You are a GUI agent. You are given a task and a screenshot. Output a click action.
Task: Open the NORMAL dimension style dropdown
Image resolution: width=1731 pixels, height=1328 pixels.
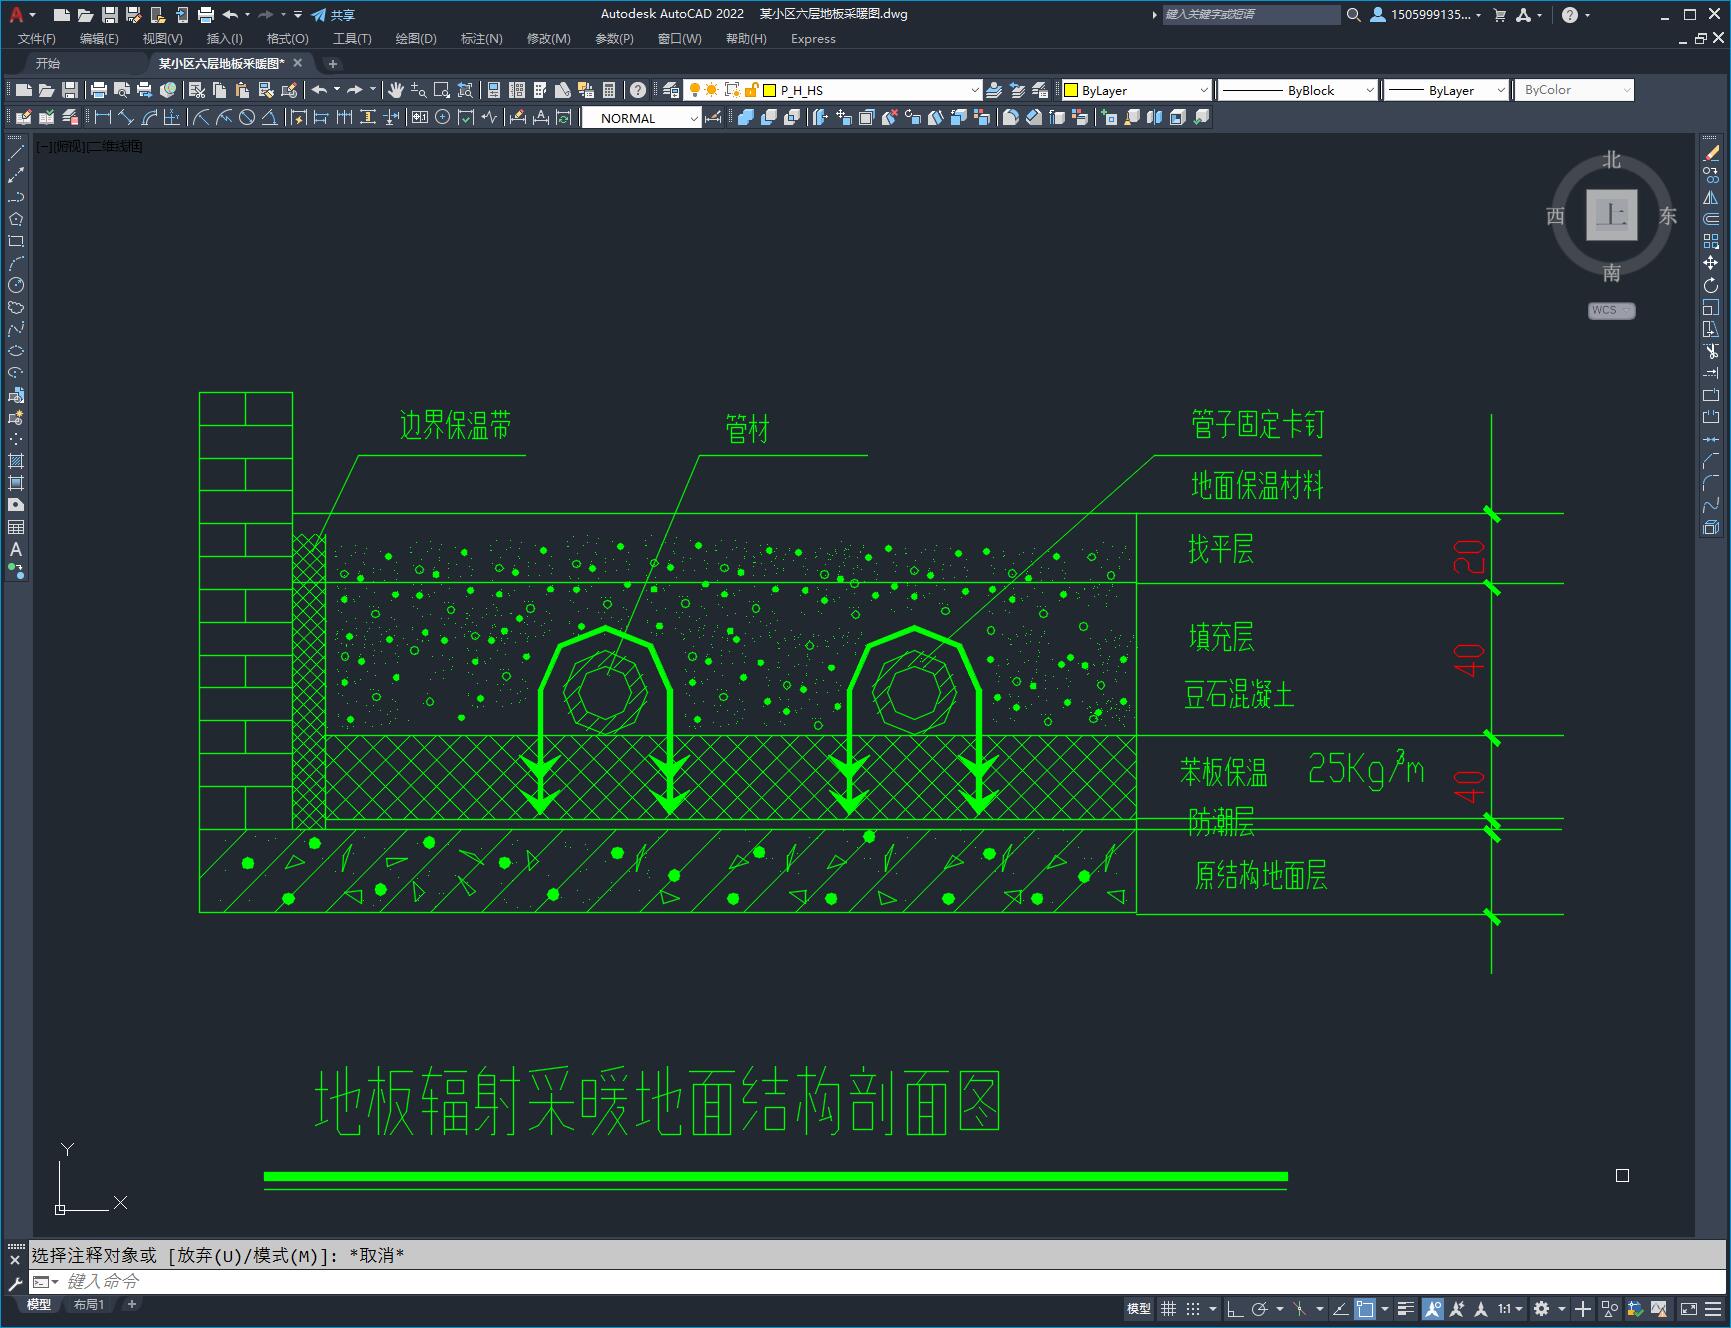tap(642, 118)
